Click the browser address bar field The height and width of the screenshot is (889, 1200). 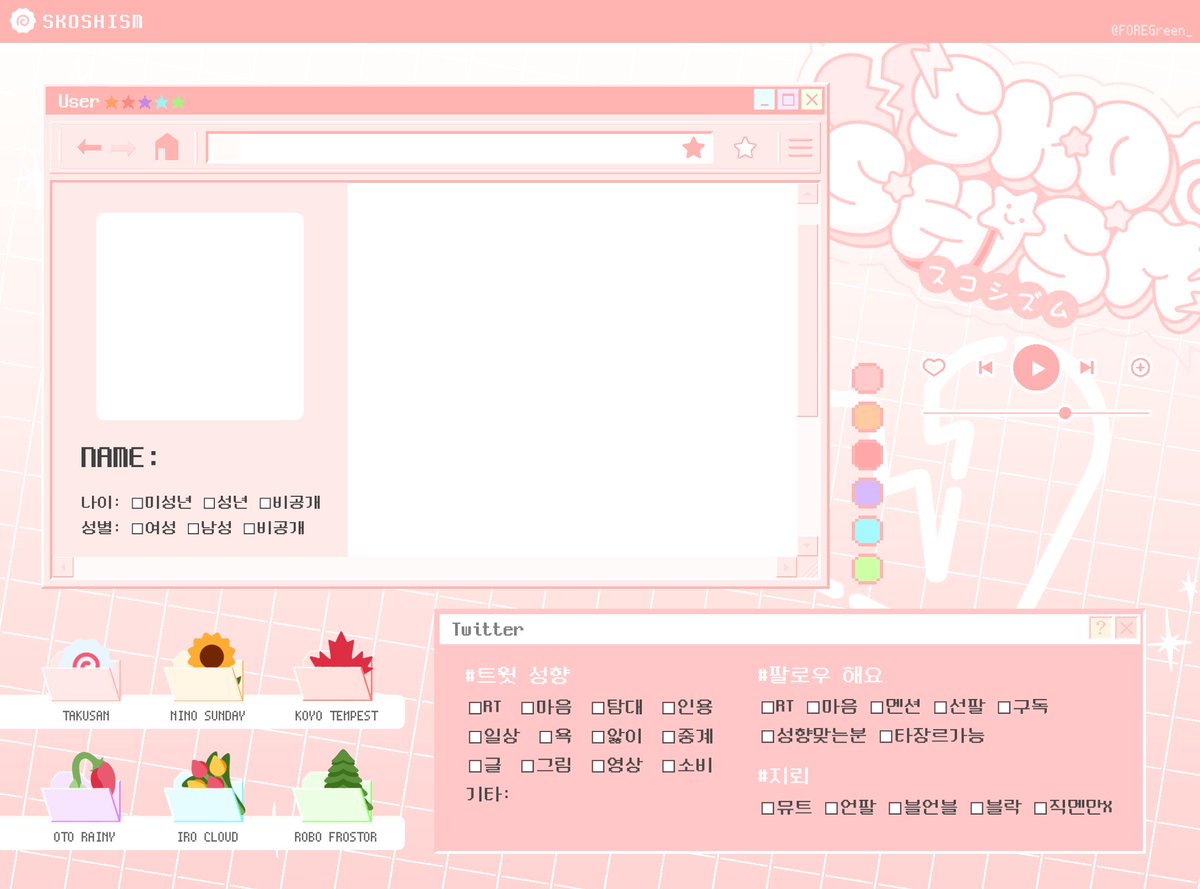pos(460,148)
